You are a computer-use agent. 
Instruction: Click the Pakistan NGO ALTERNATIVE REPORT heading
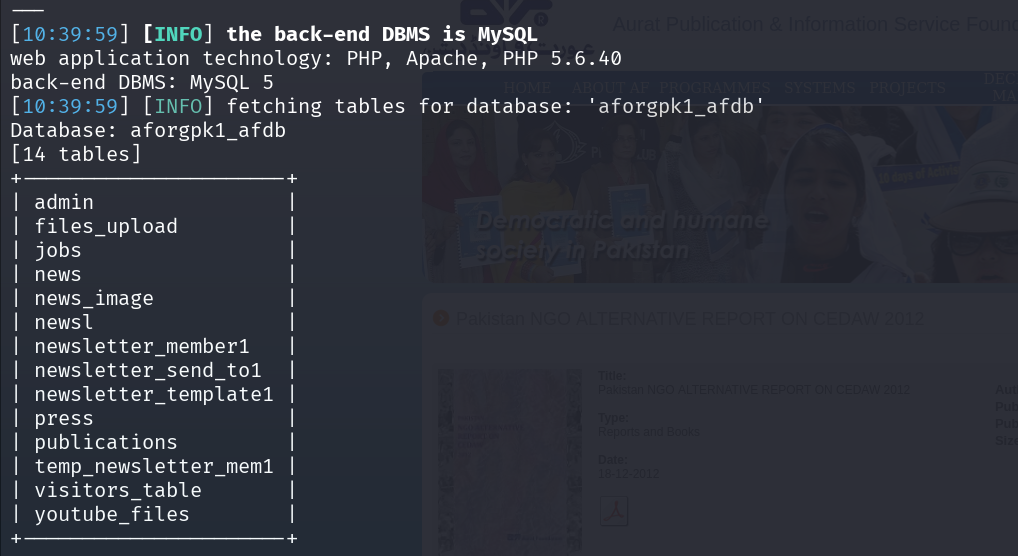[x=690, y=319]
